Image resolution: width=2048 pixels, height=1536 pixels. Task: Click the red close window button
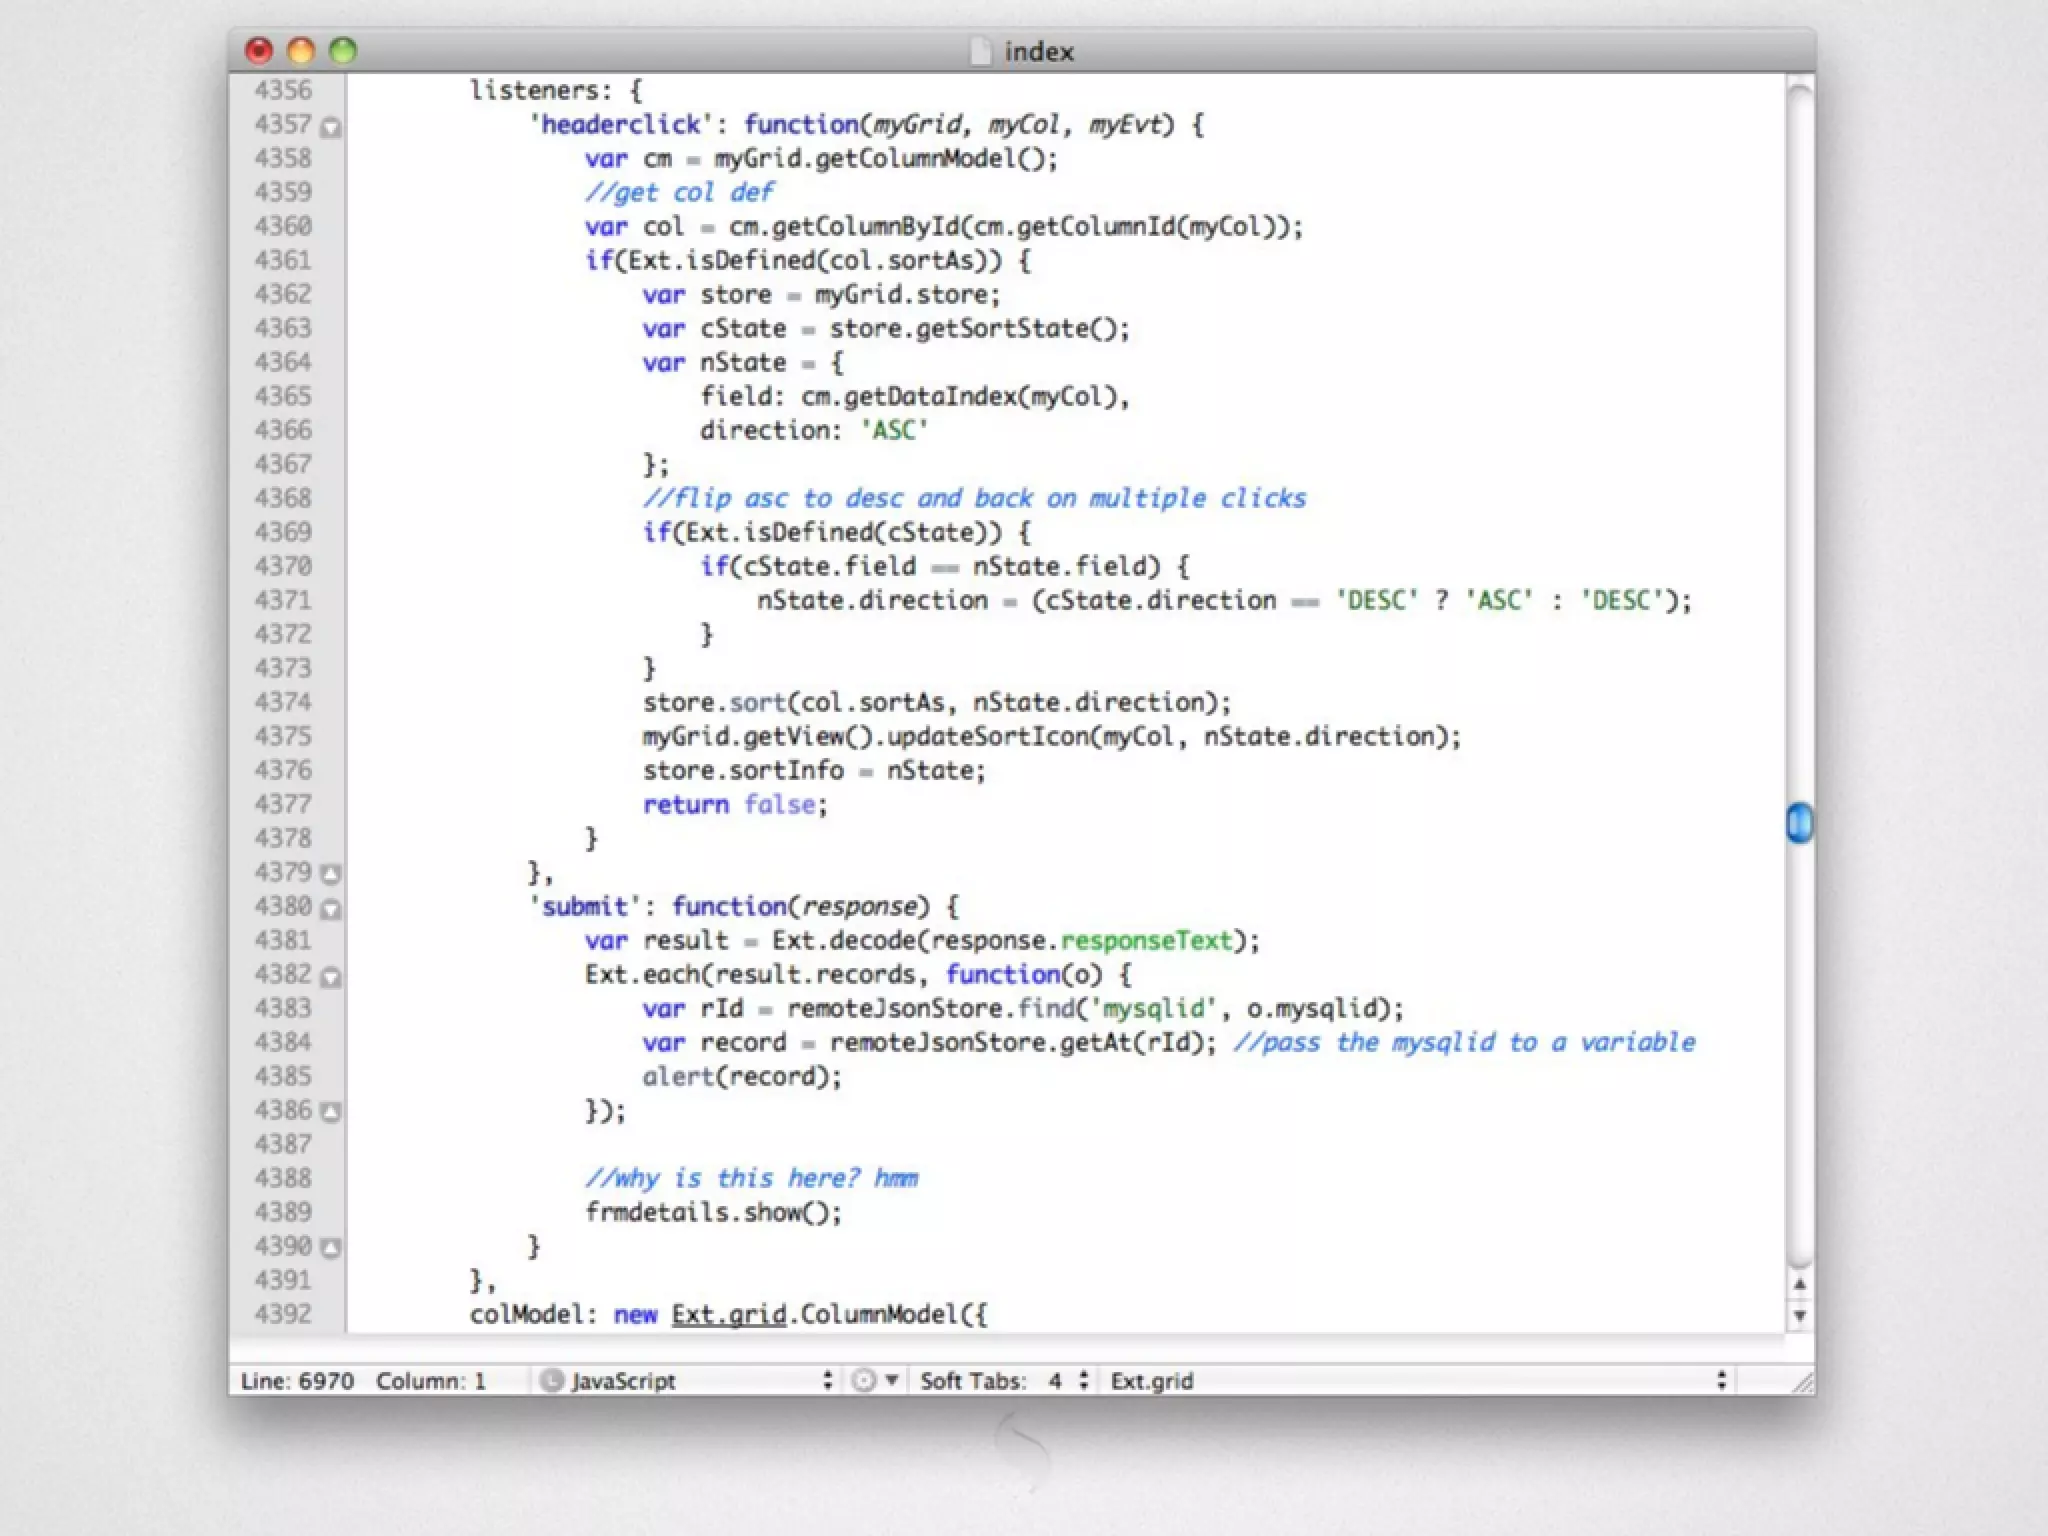point(259,50)
